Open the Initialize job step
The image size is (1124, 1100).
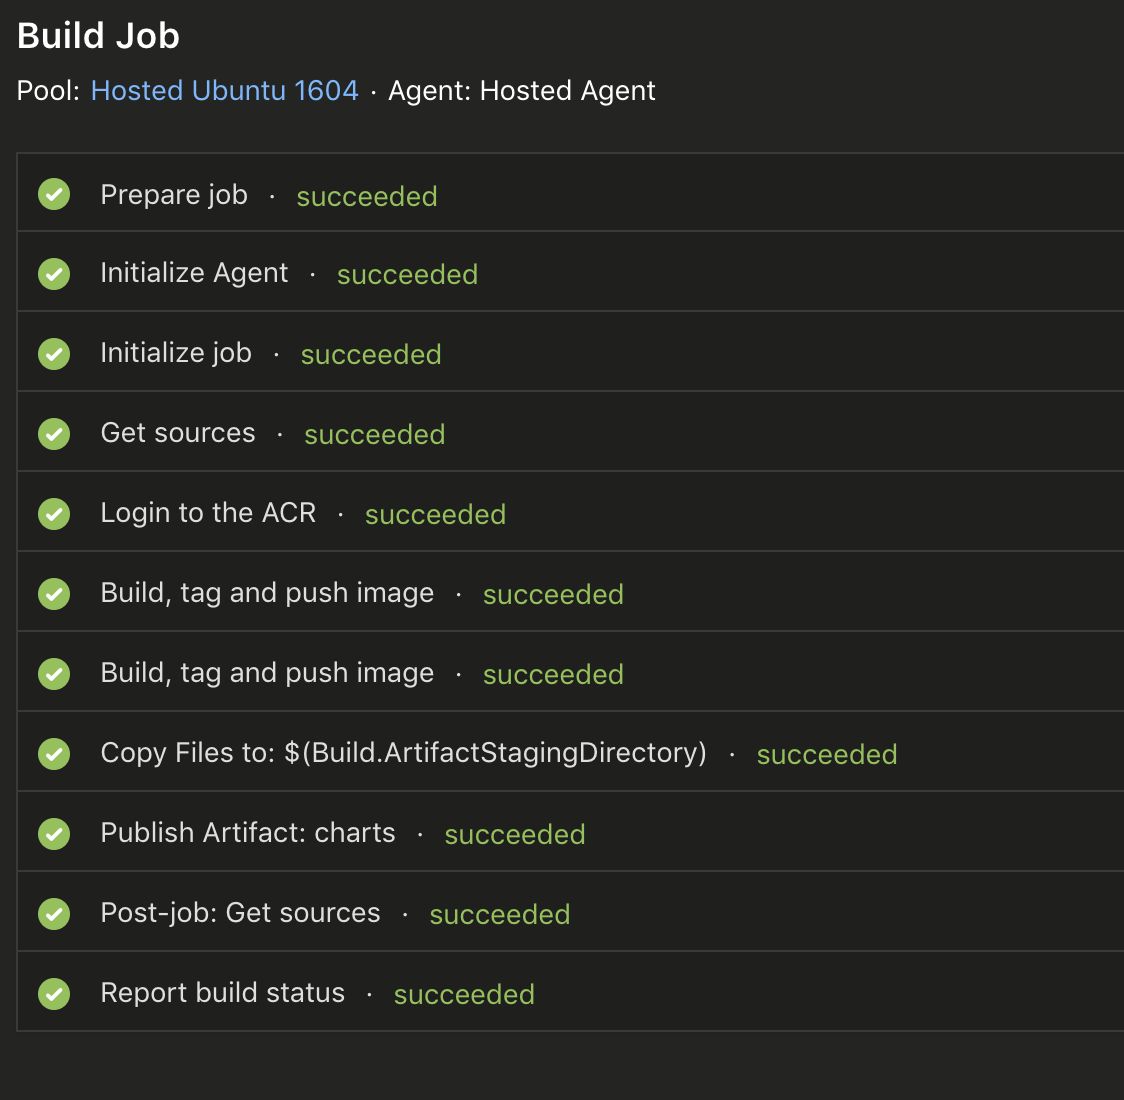(x=176, y=352)
